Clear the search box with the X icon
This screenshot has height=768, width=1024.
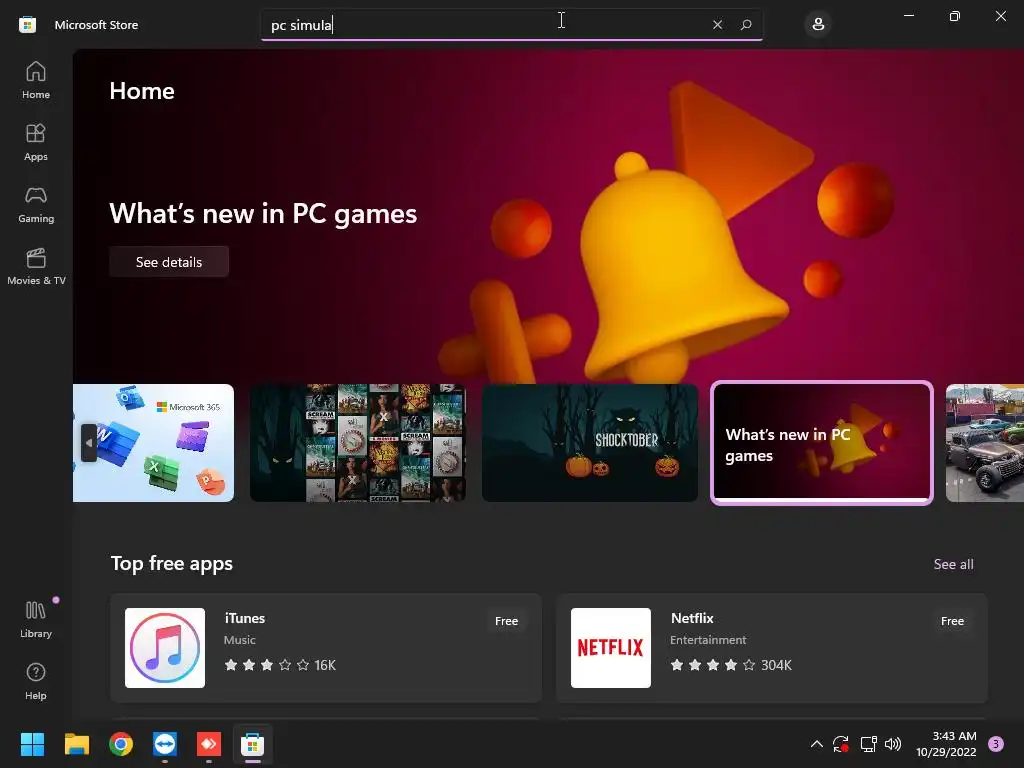pos(717,25)
